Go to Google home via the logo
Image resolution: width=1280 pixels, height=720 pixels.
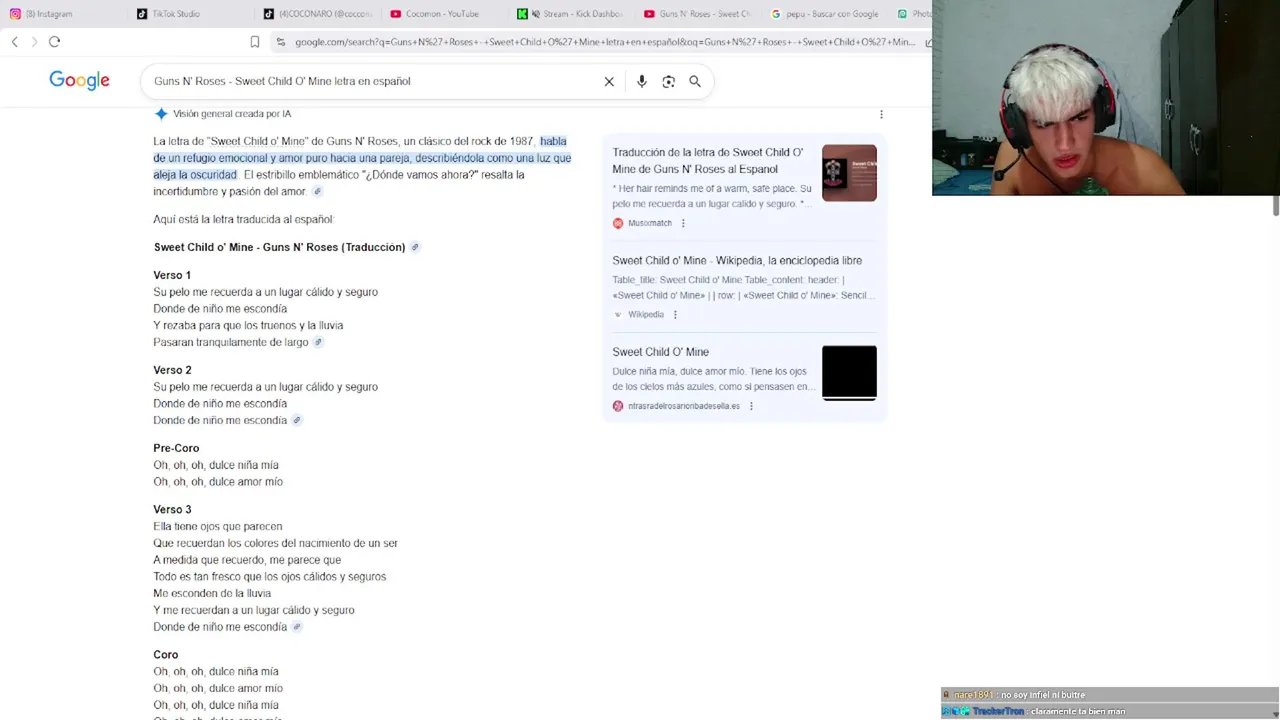pos(79,81)
